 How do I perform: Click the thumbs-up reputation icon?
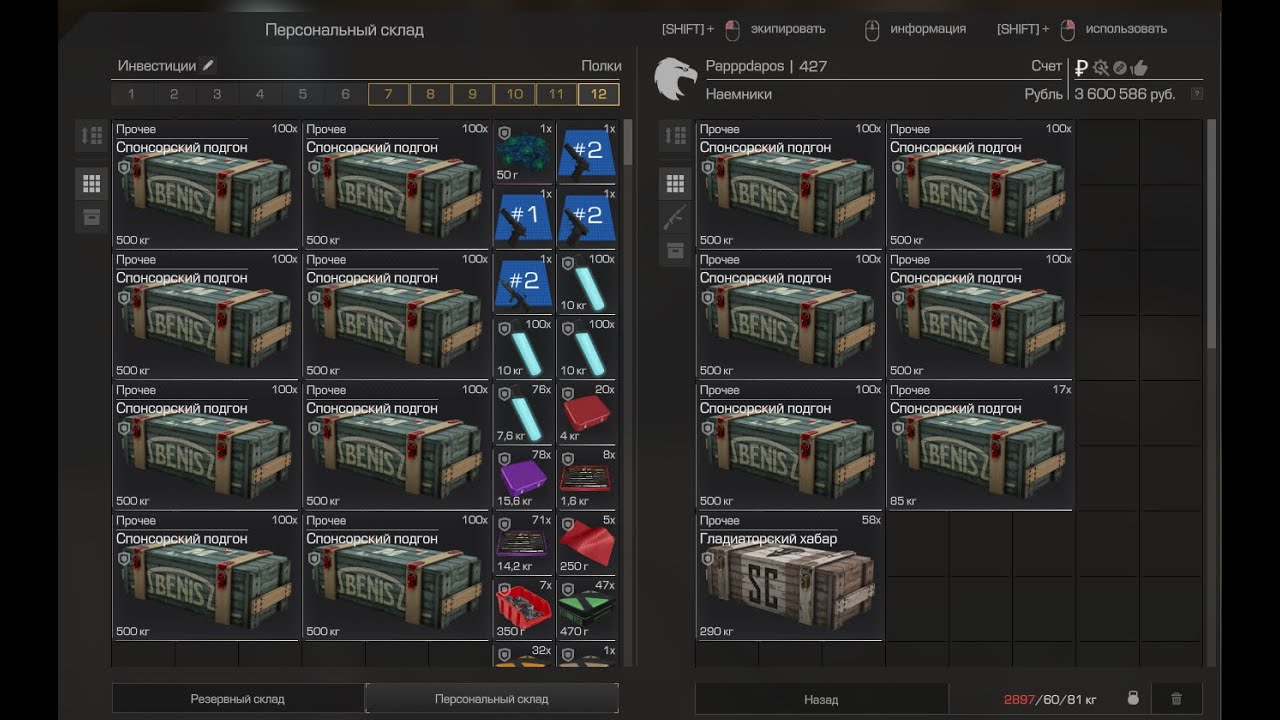coord(1139,68)
